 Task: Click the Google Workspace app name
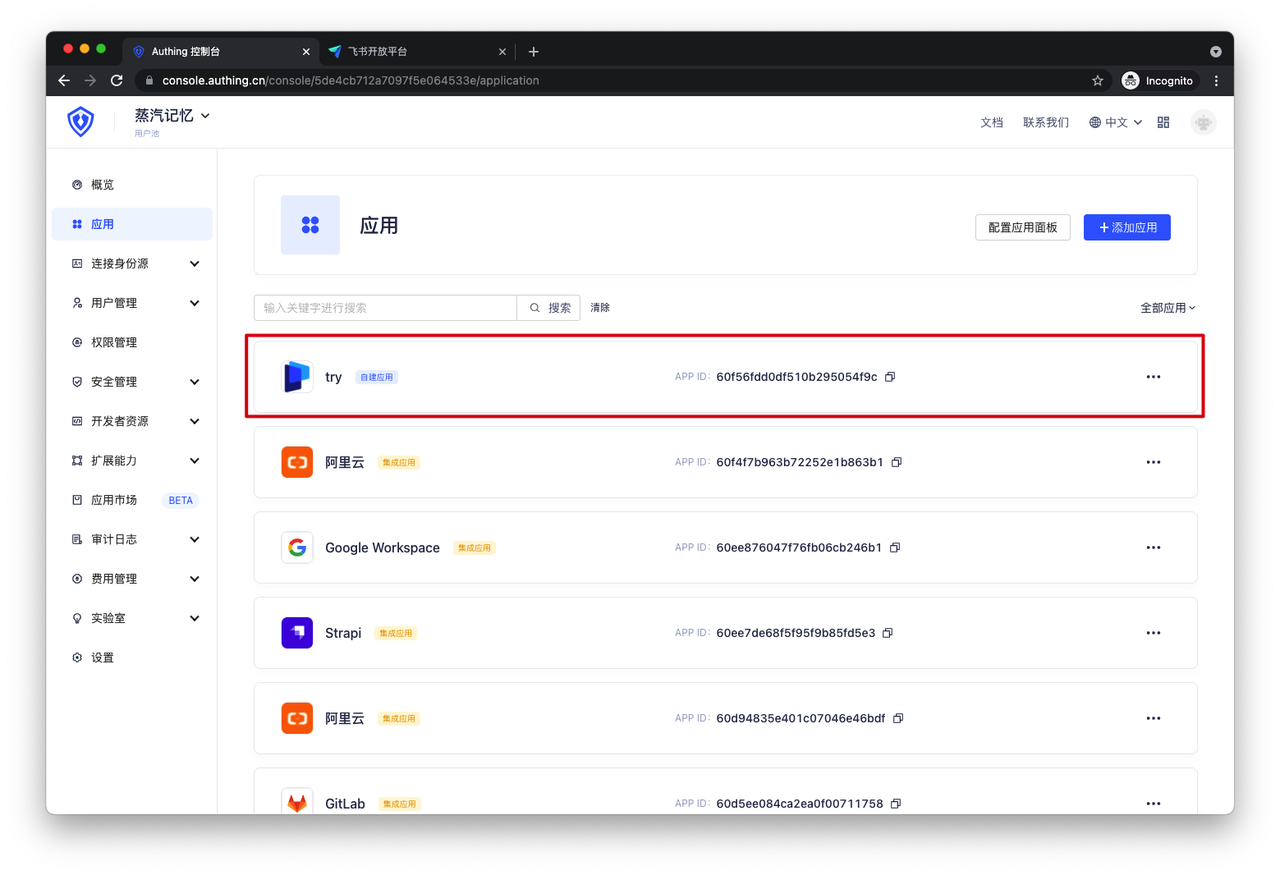coord(382,548)
